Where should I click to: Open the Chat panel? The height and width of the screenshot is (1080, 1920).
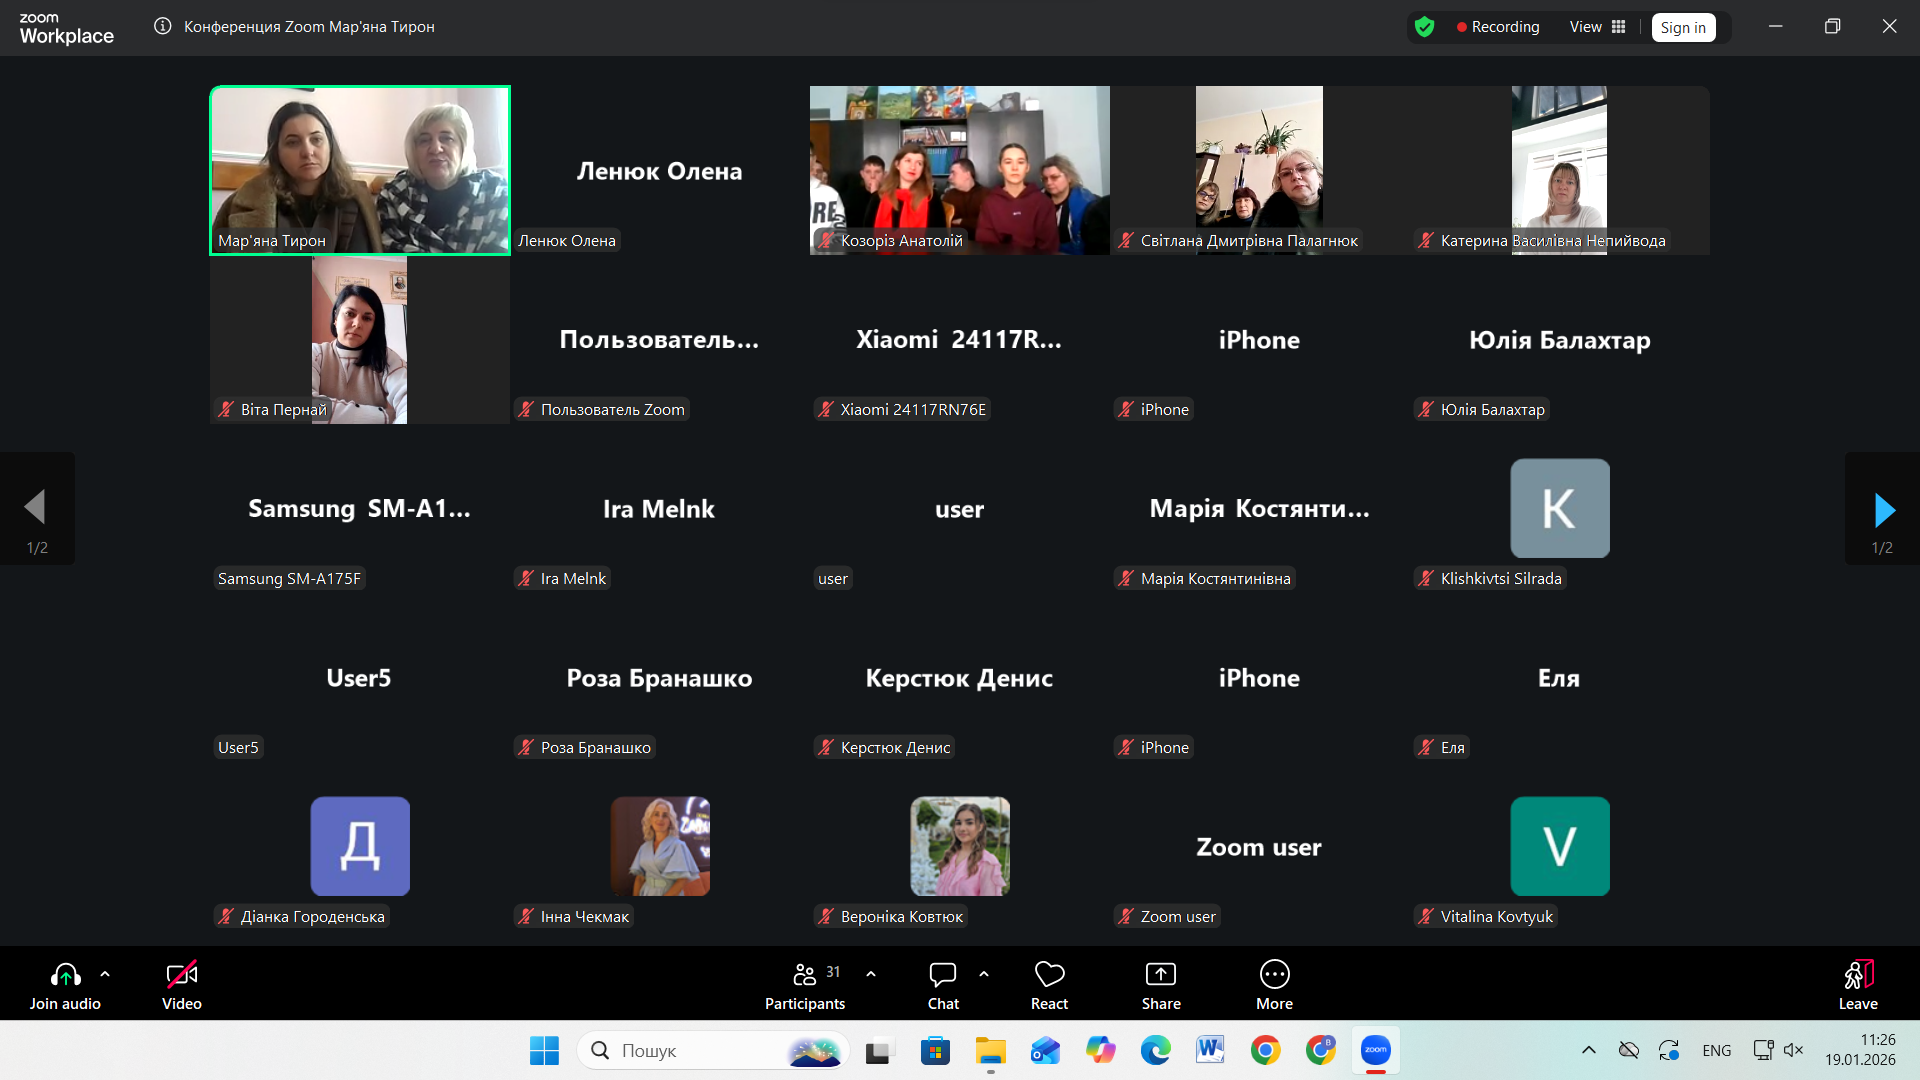pos(943,985)
